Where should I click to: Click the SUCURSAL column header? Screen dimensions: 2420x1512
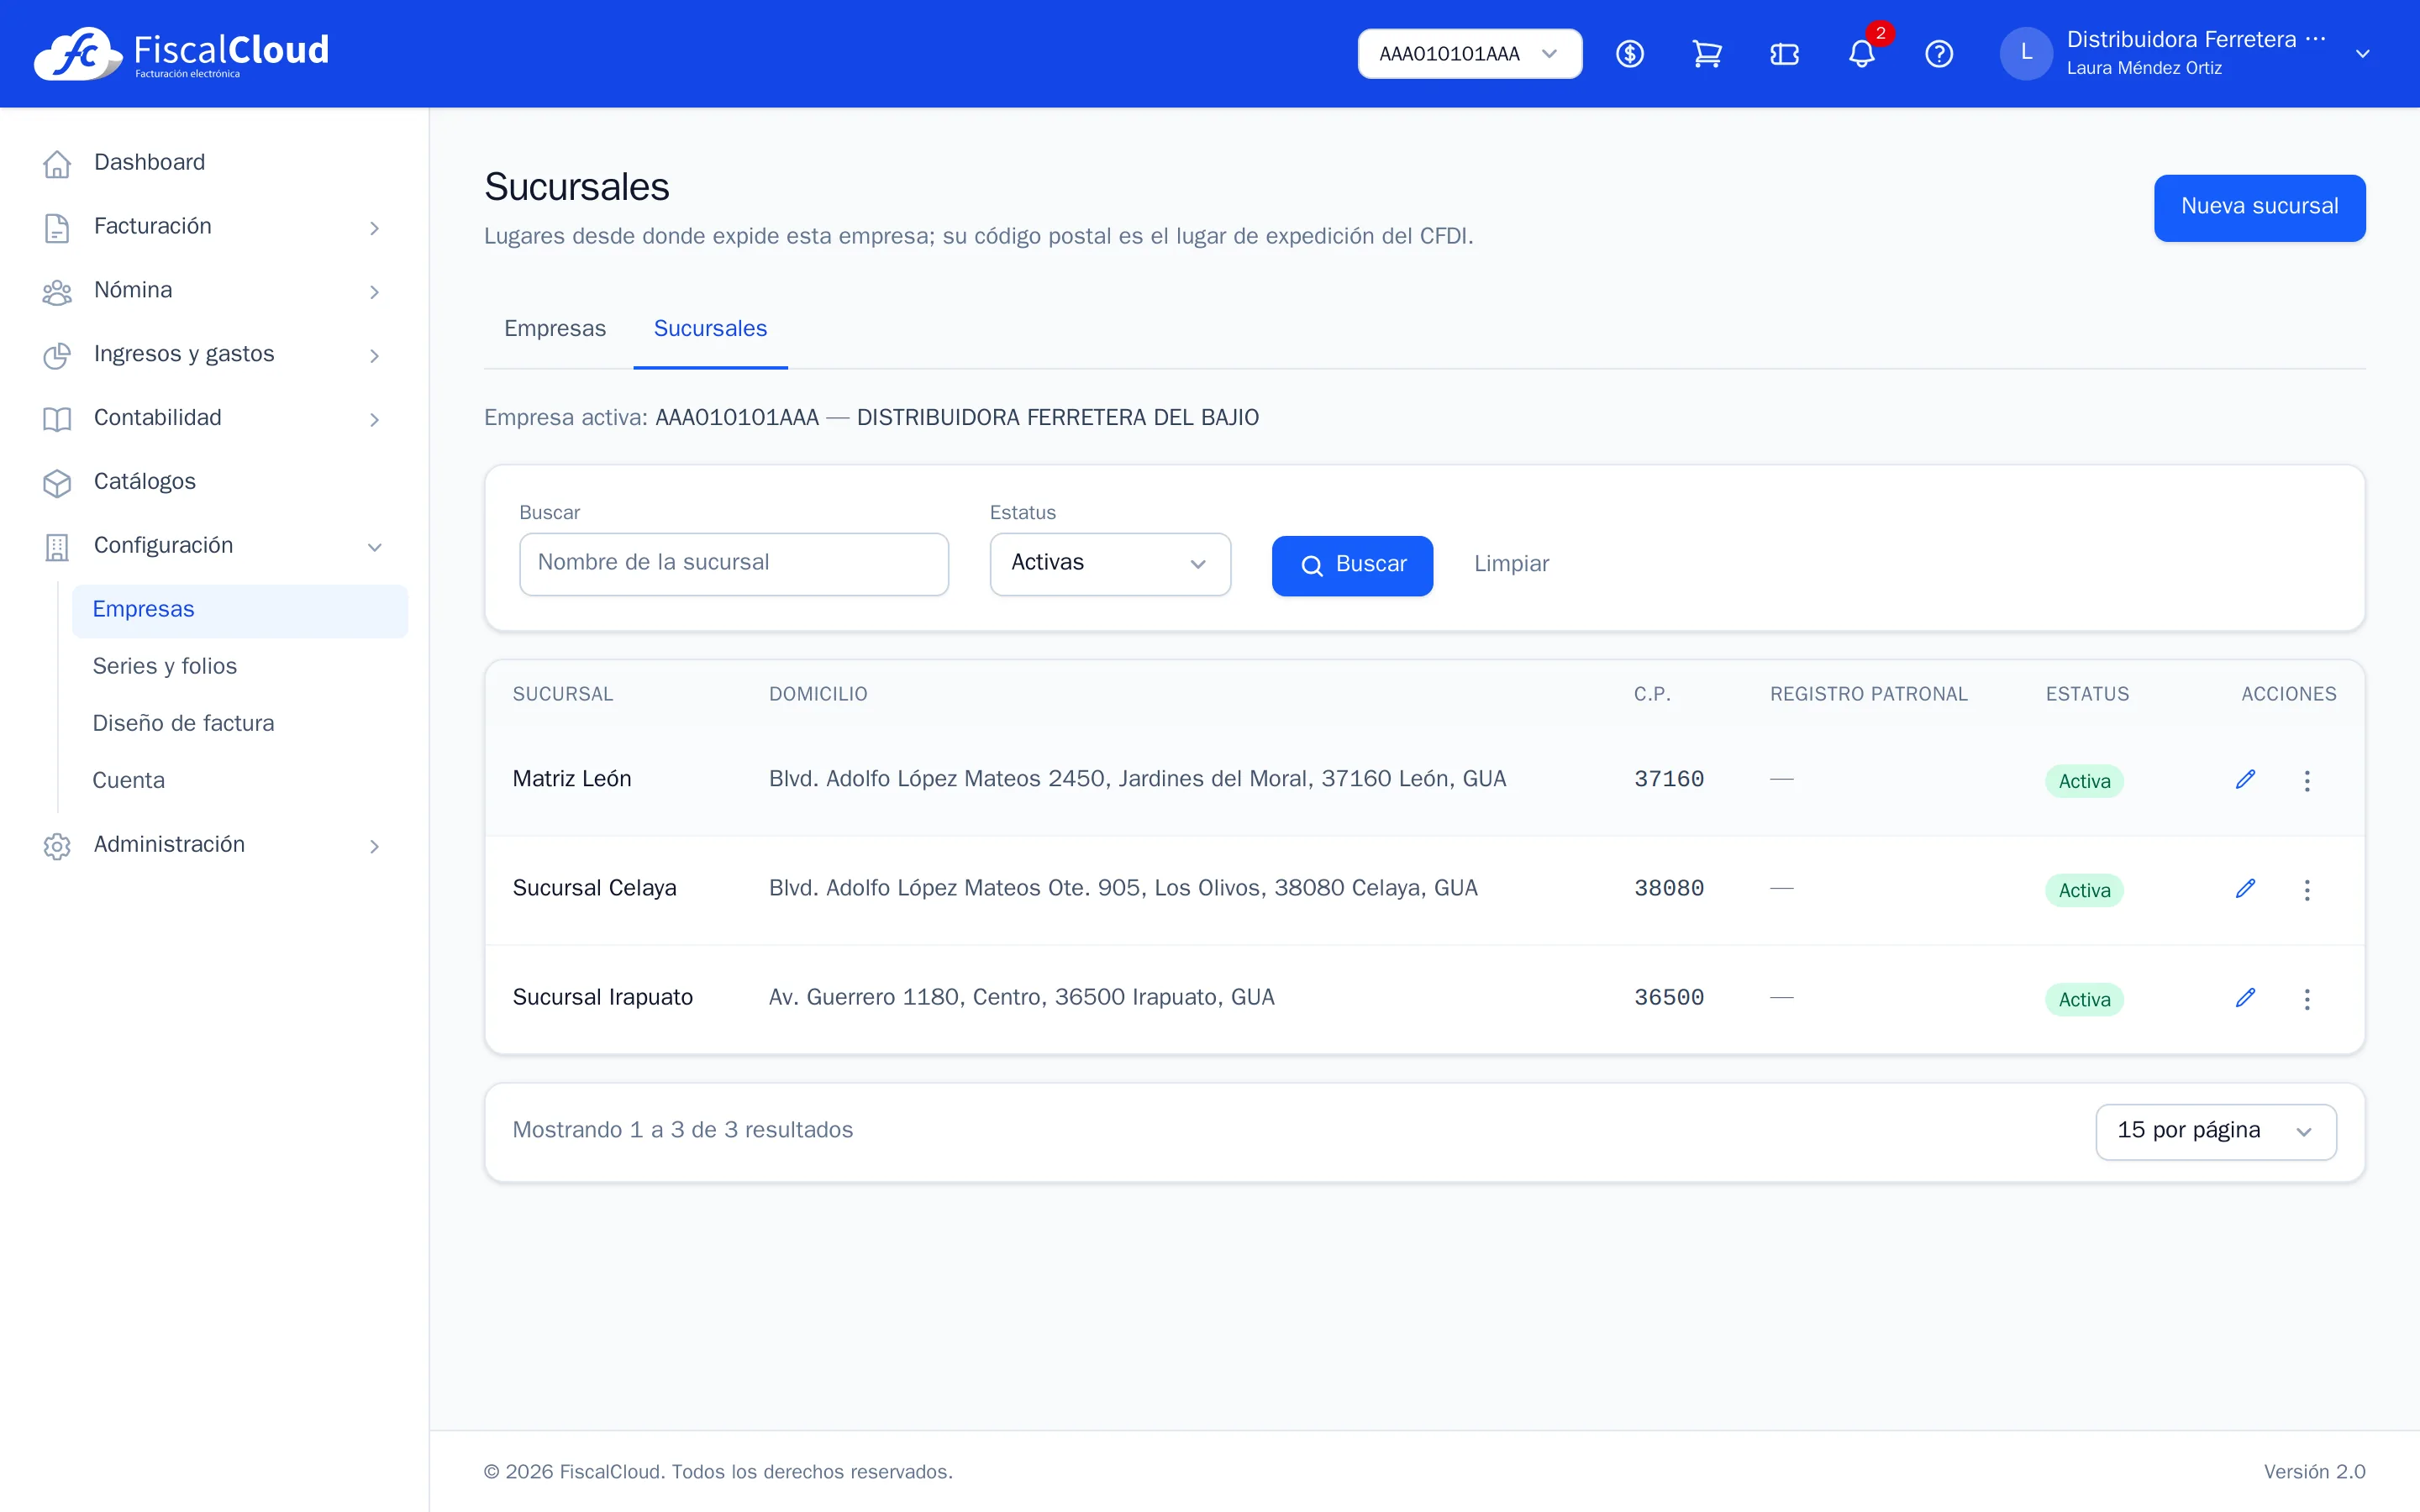tap(563, 694)
